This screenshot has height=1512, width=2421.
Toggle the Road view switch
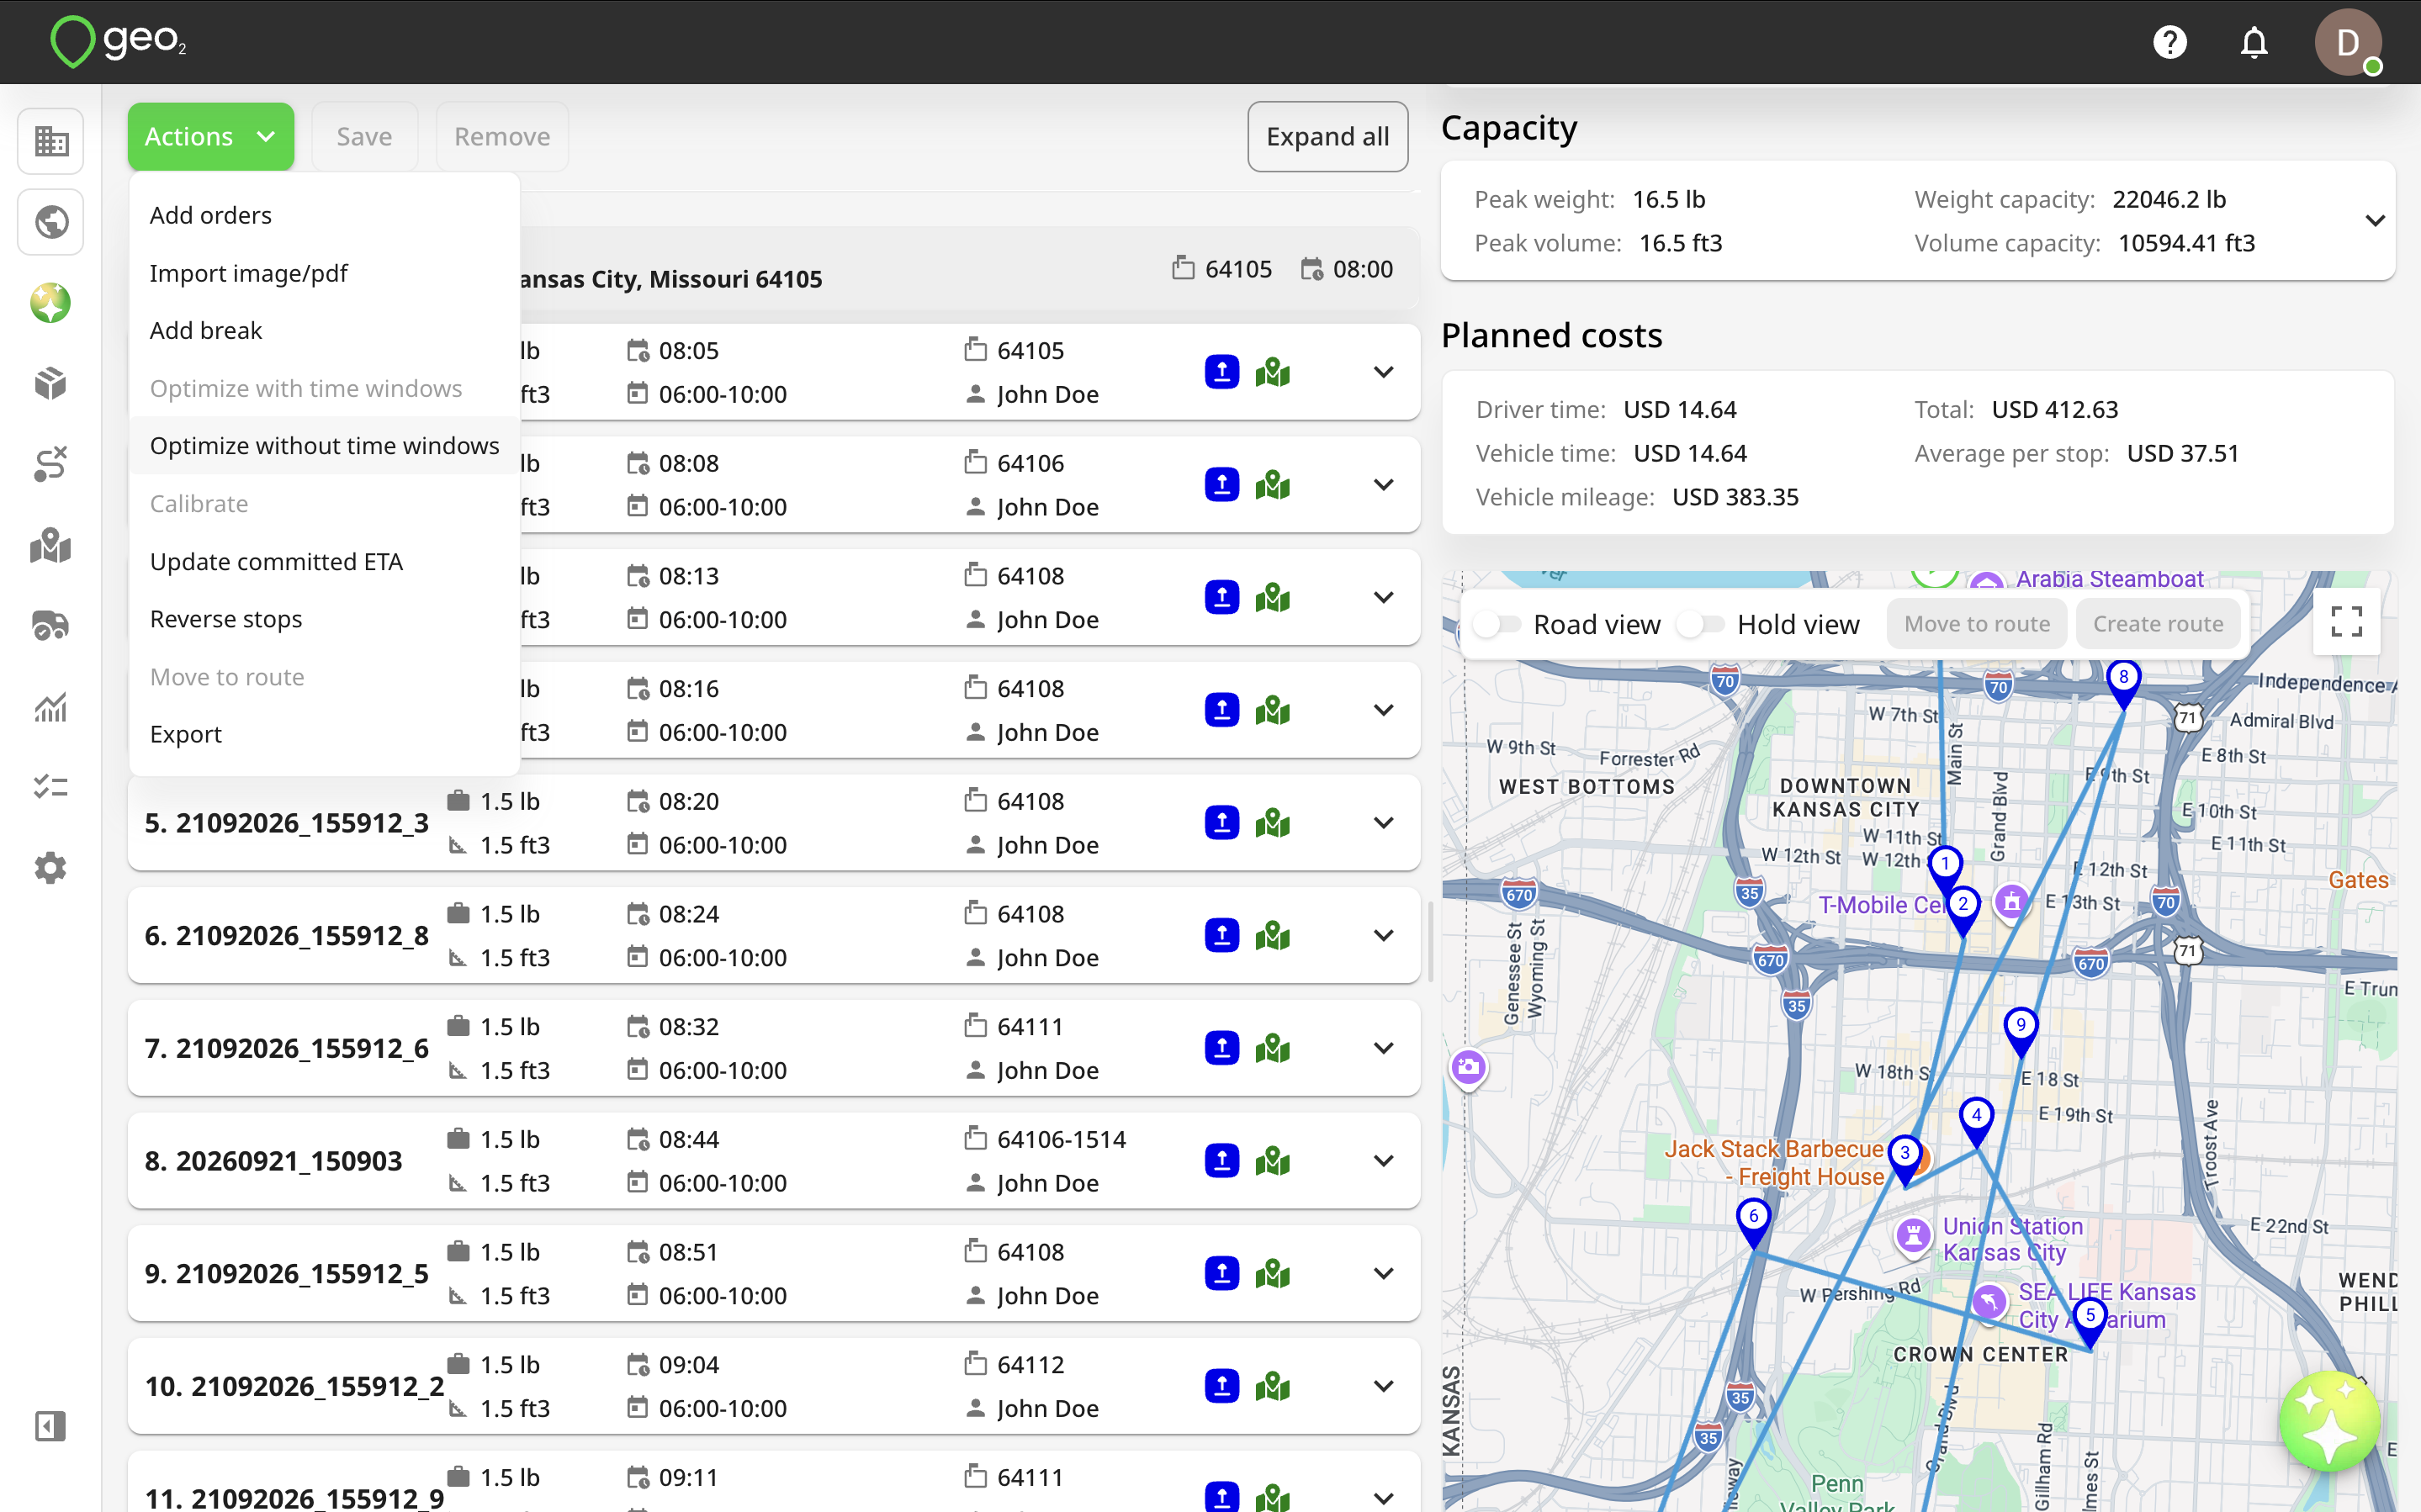tap(1497, 624)
